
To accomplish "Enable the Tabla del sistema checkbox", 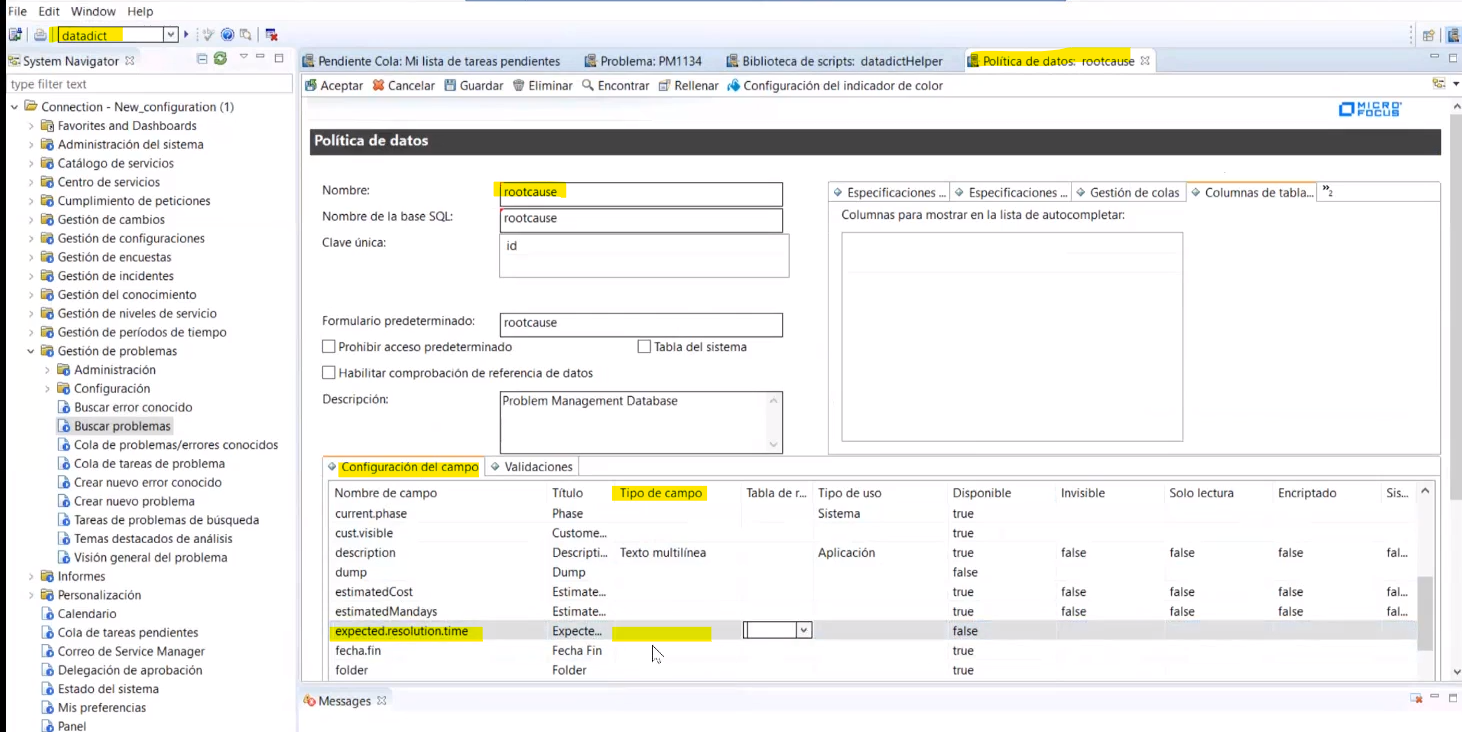I will pyautogui.click(x=644, y=346).
